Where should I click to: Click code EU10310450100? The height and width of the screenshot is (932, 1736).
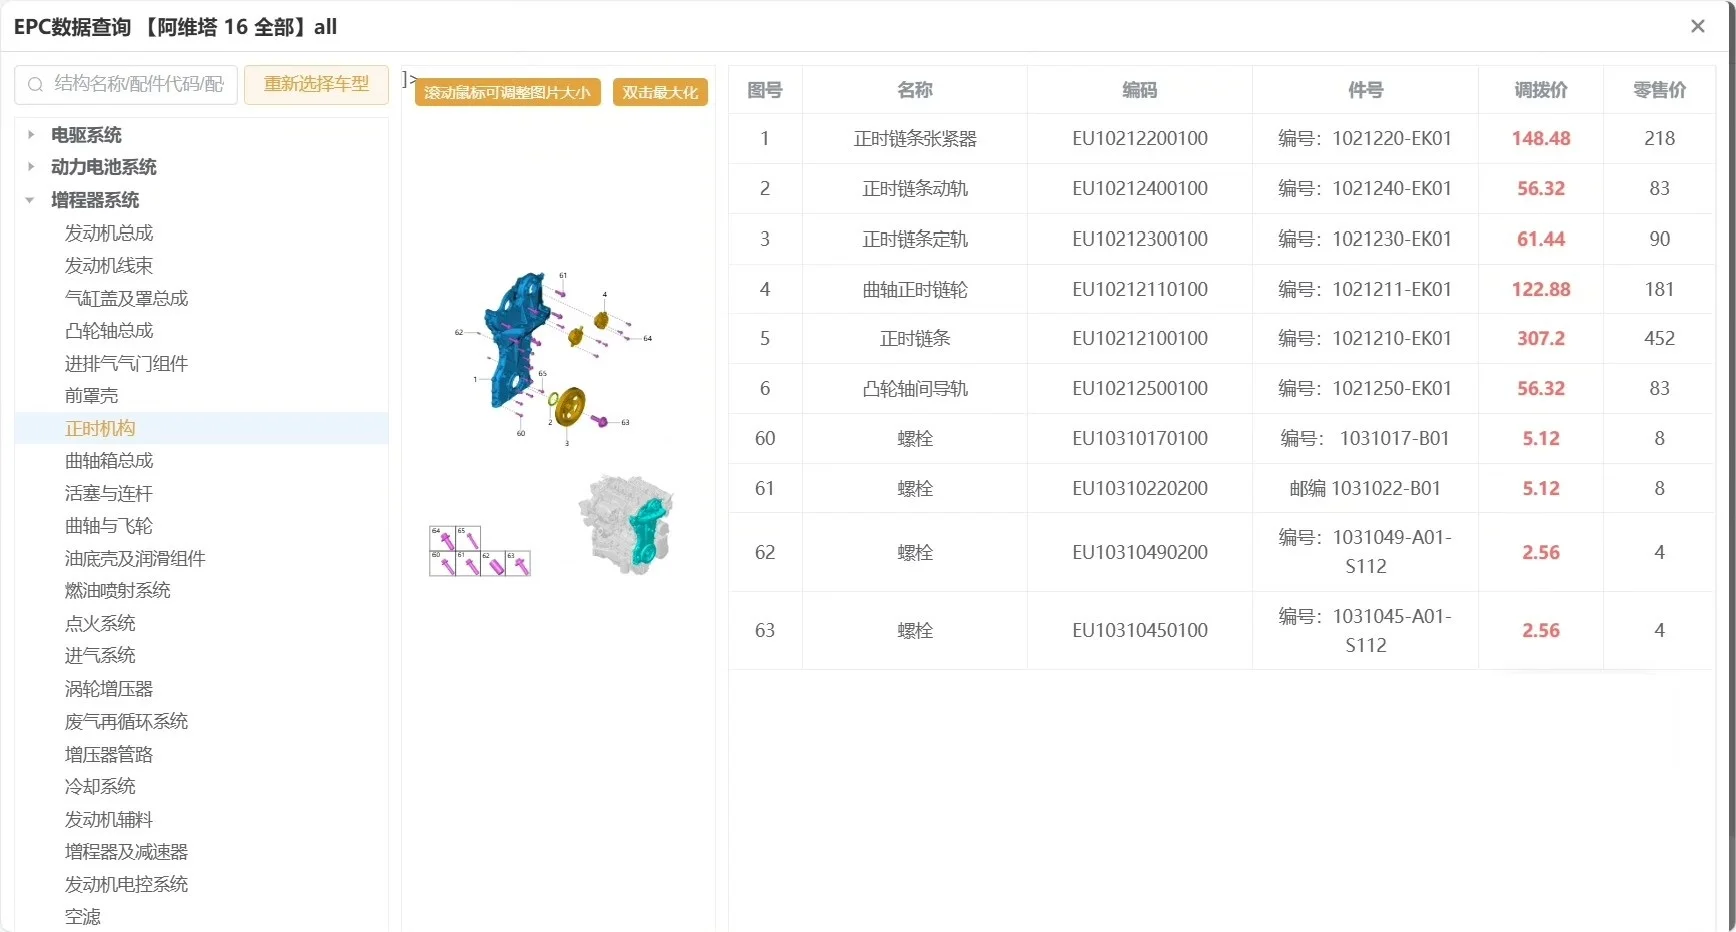point(1140,631)
